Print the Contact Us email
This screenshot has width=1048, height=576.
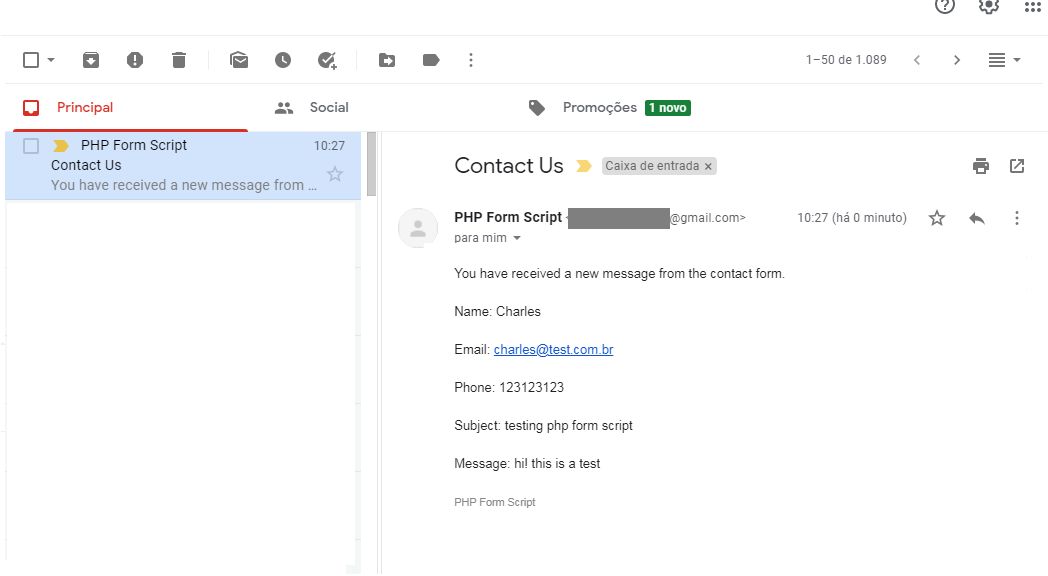[x=981, y=166]
